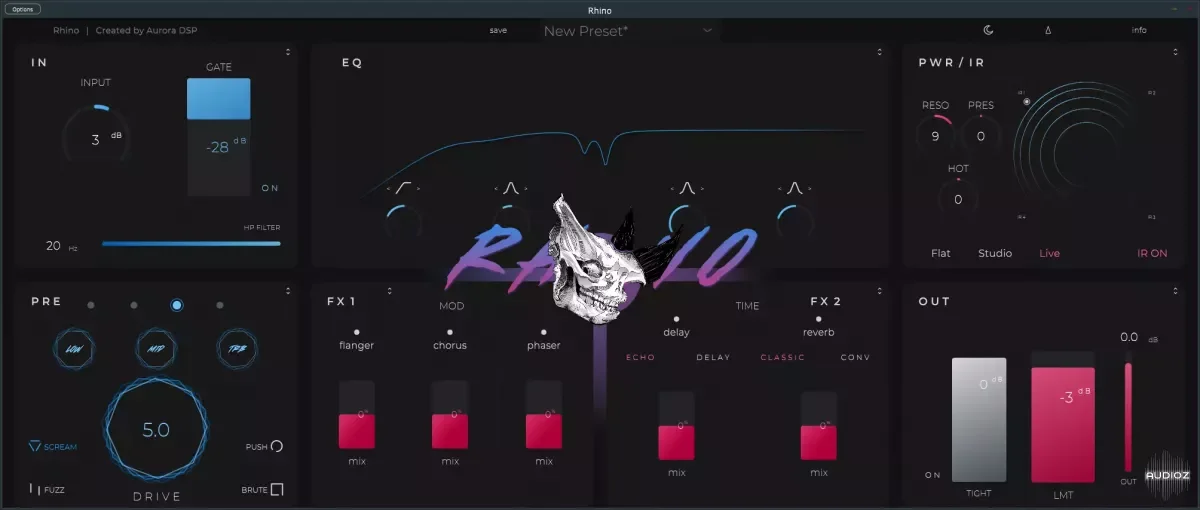
Task: Select DELAY delay type
Action: tap(713, 357)
